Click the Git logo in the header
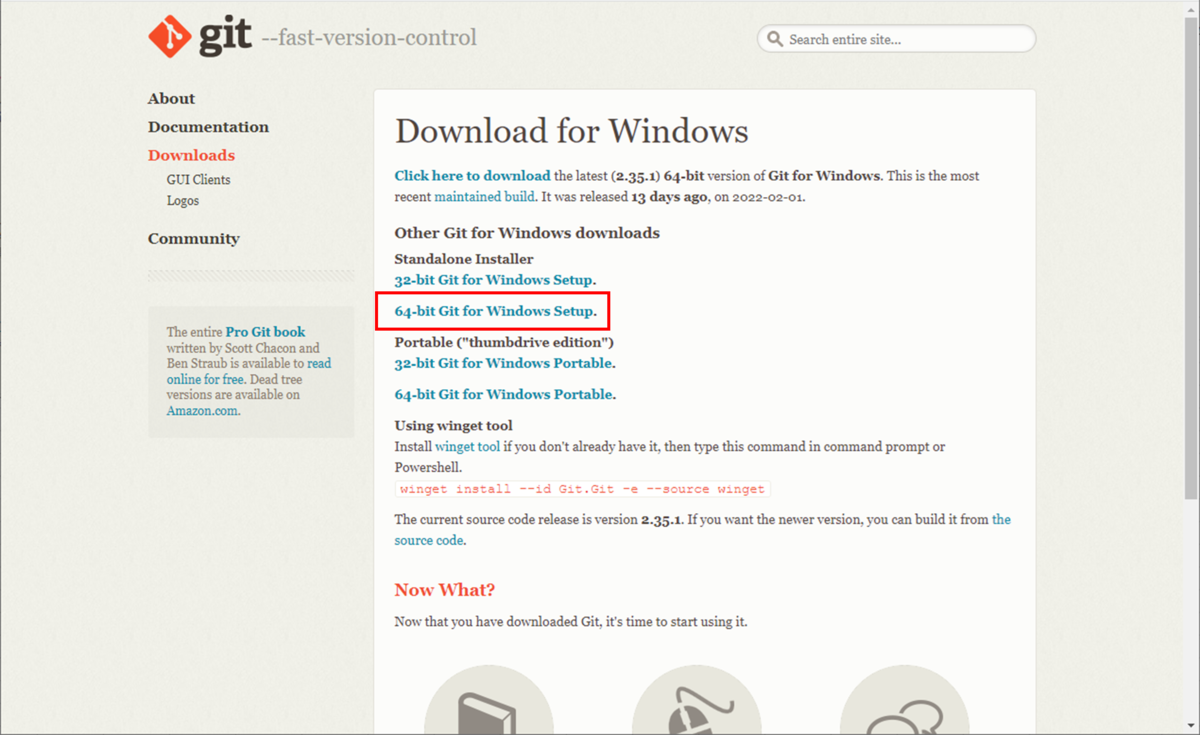1200x735 pixels. point(200,37)
